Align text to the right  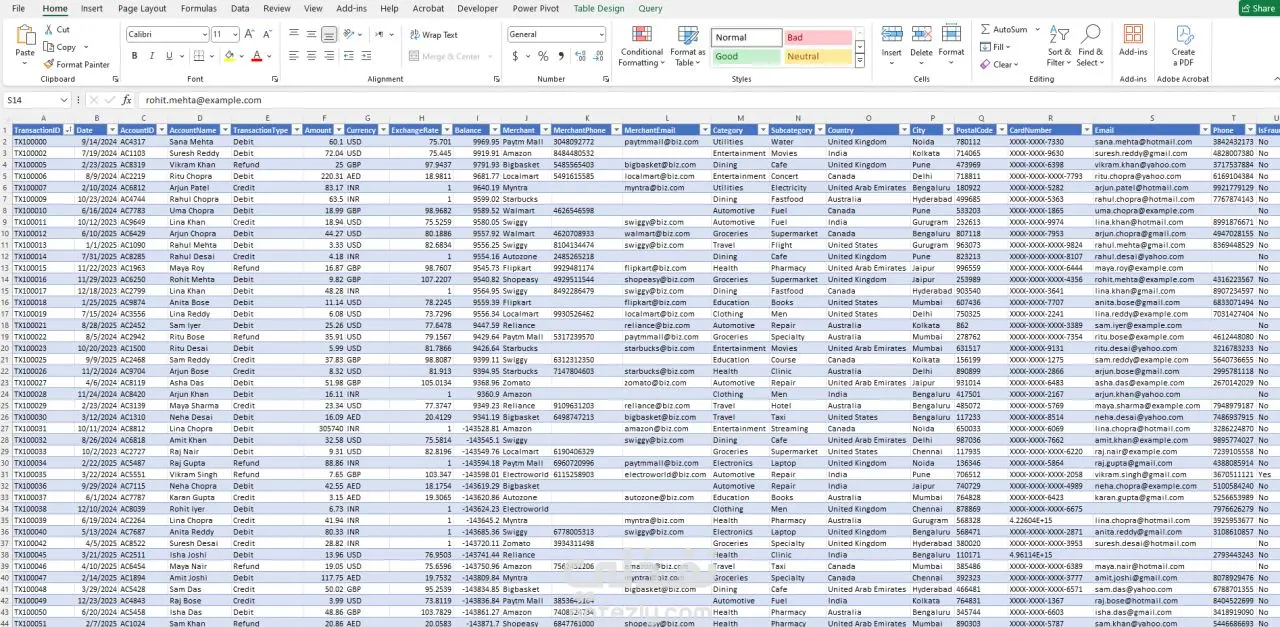tap(329, 56)
